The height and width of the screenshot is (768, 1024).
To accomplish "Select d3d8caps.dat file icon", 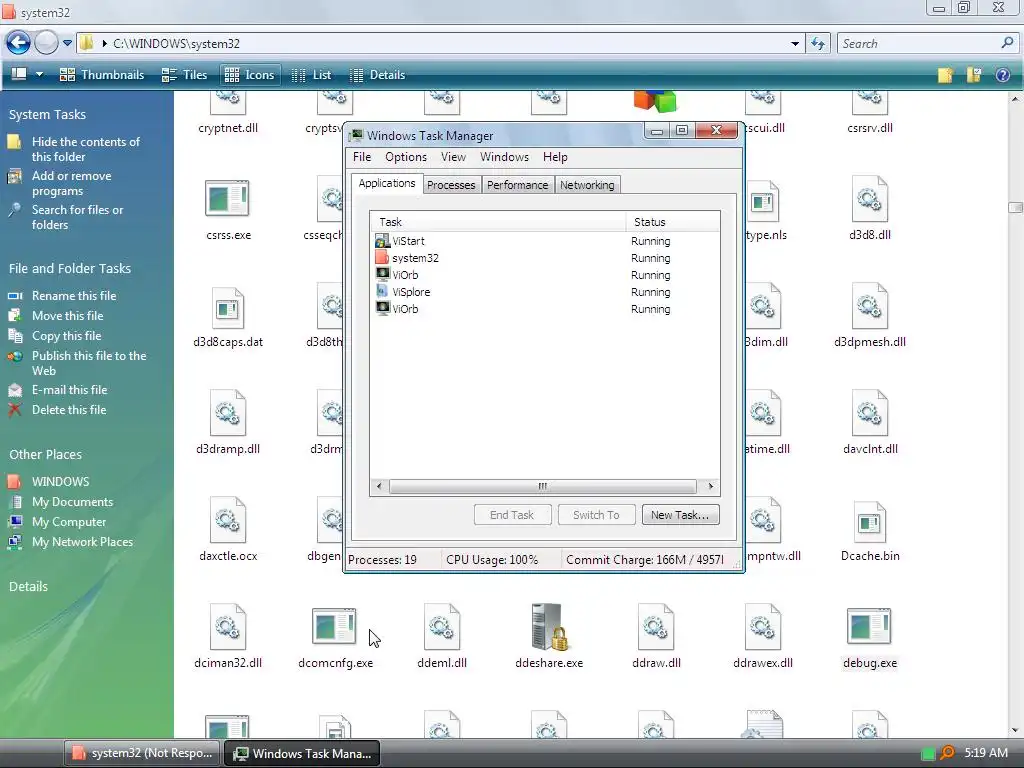I will (227, 308).
